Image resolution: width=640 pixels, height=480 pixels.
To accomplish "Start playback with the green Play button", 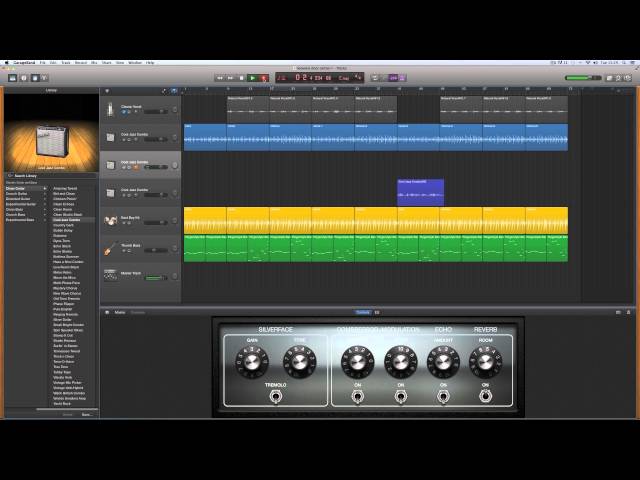I will 253,78.
